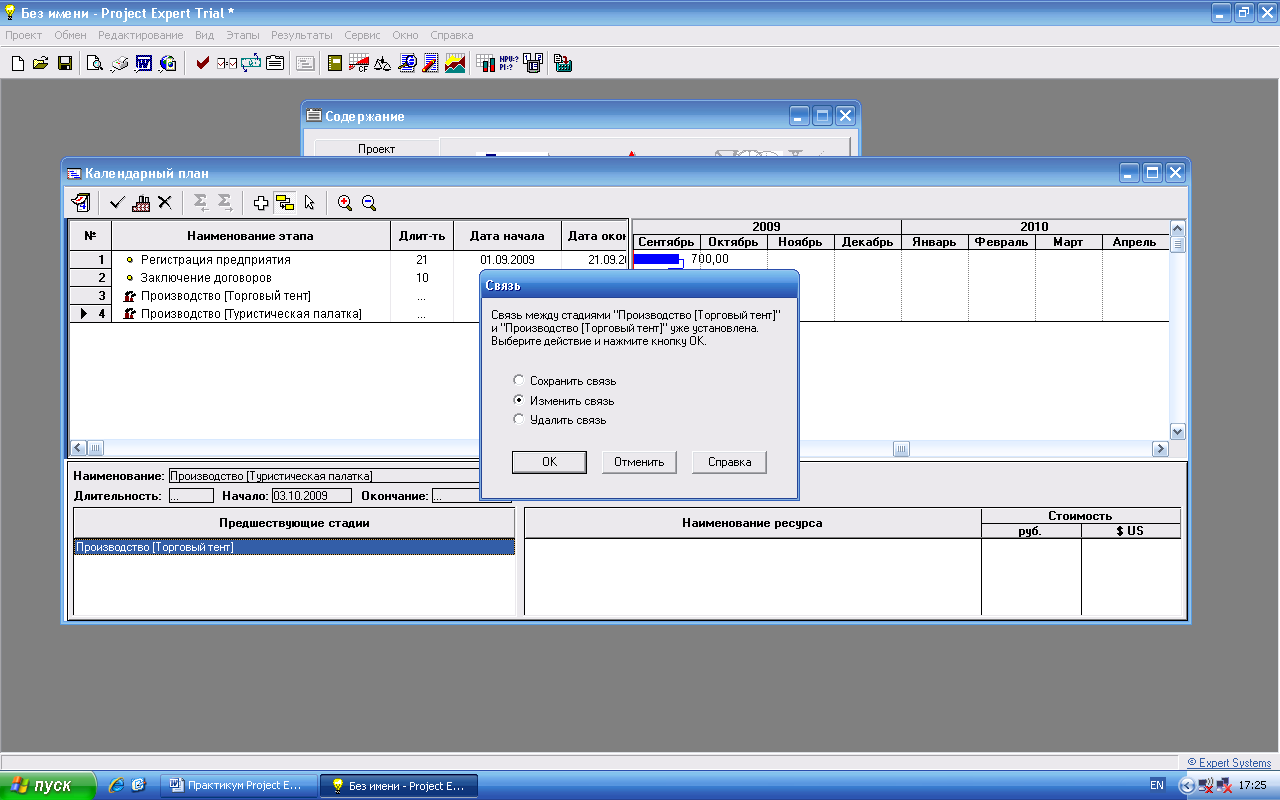
Task: Switch to the Проект tab in Содержание window
Action: (376, 148)
